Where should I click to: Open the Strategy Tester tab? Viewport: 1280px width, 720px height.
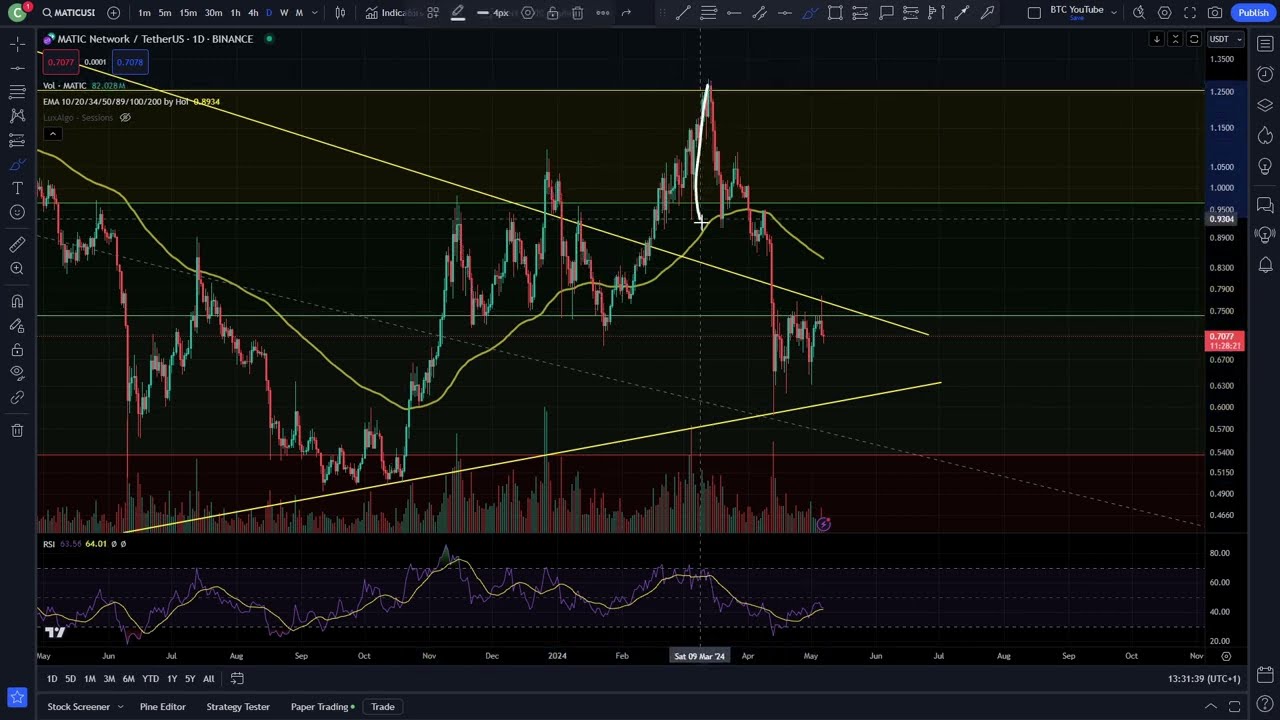click(238, 707)
